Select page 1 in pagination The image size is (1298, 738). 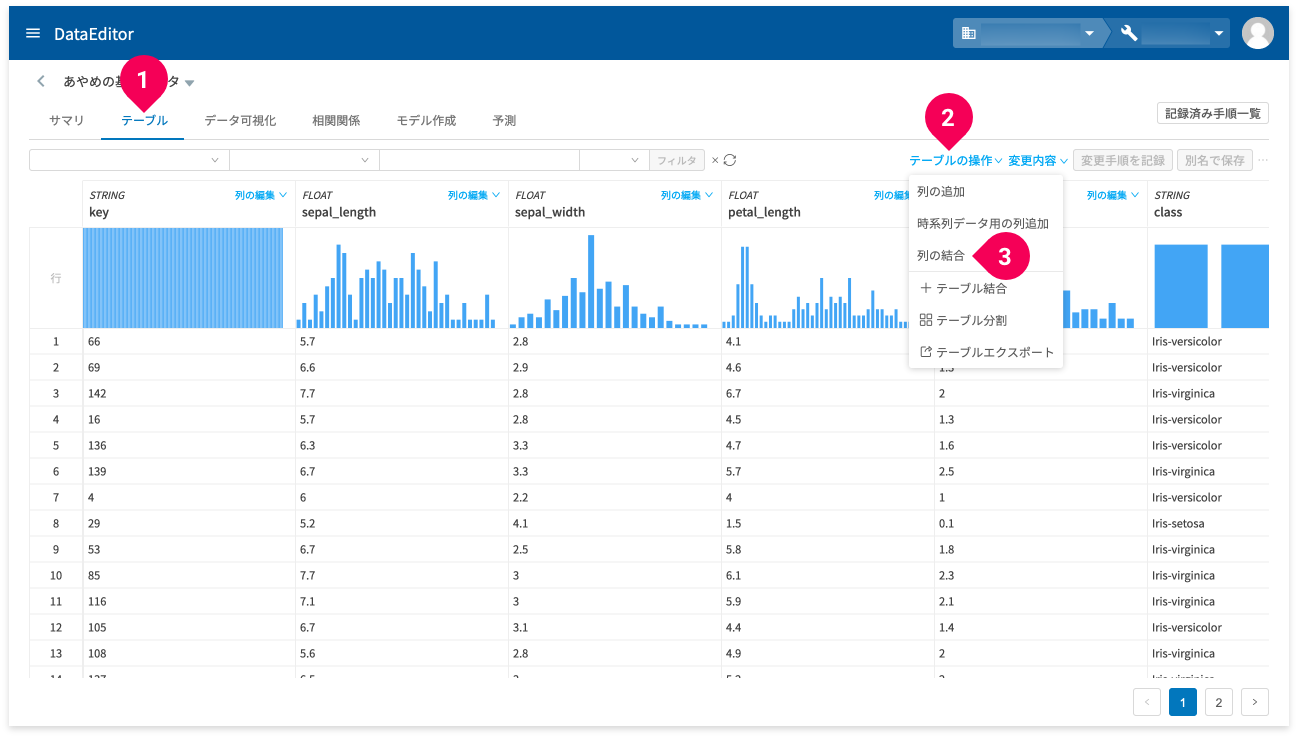pyautogui.click(x=1183, y=702)
